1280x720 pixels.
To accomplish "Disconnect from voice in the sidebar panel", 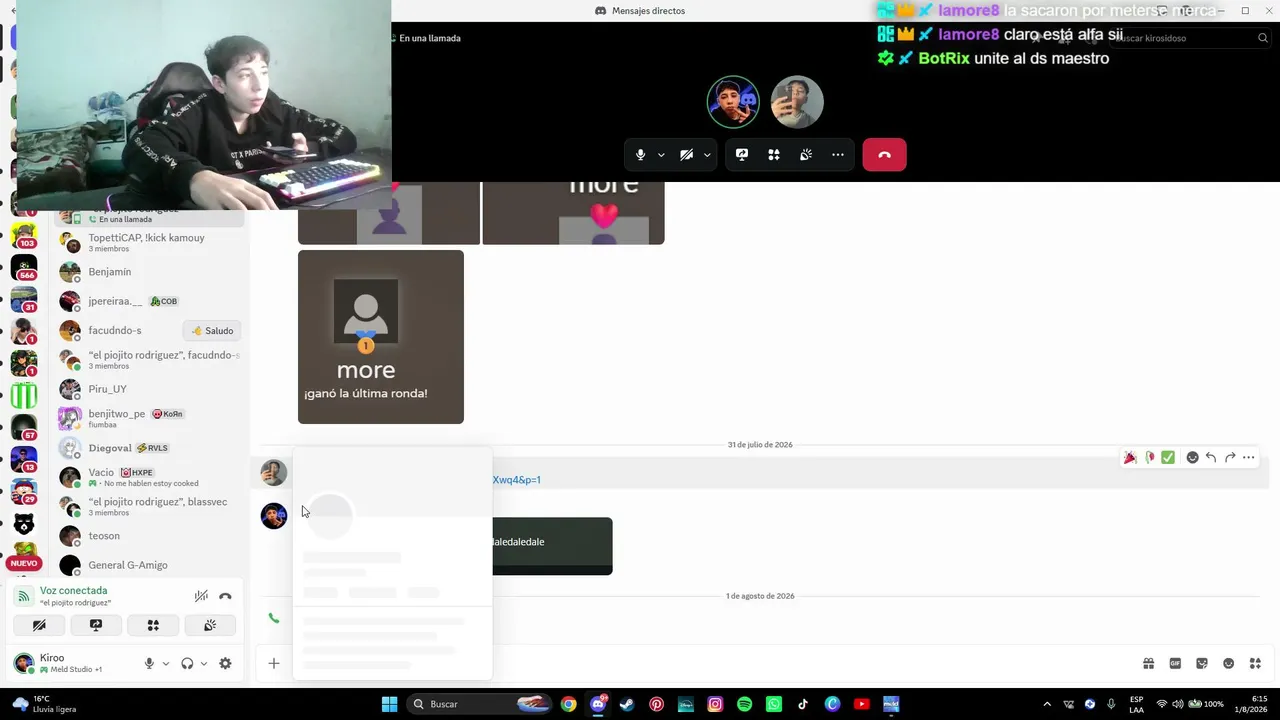I will click(225, 596).
